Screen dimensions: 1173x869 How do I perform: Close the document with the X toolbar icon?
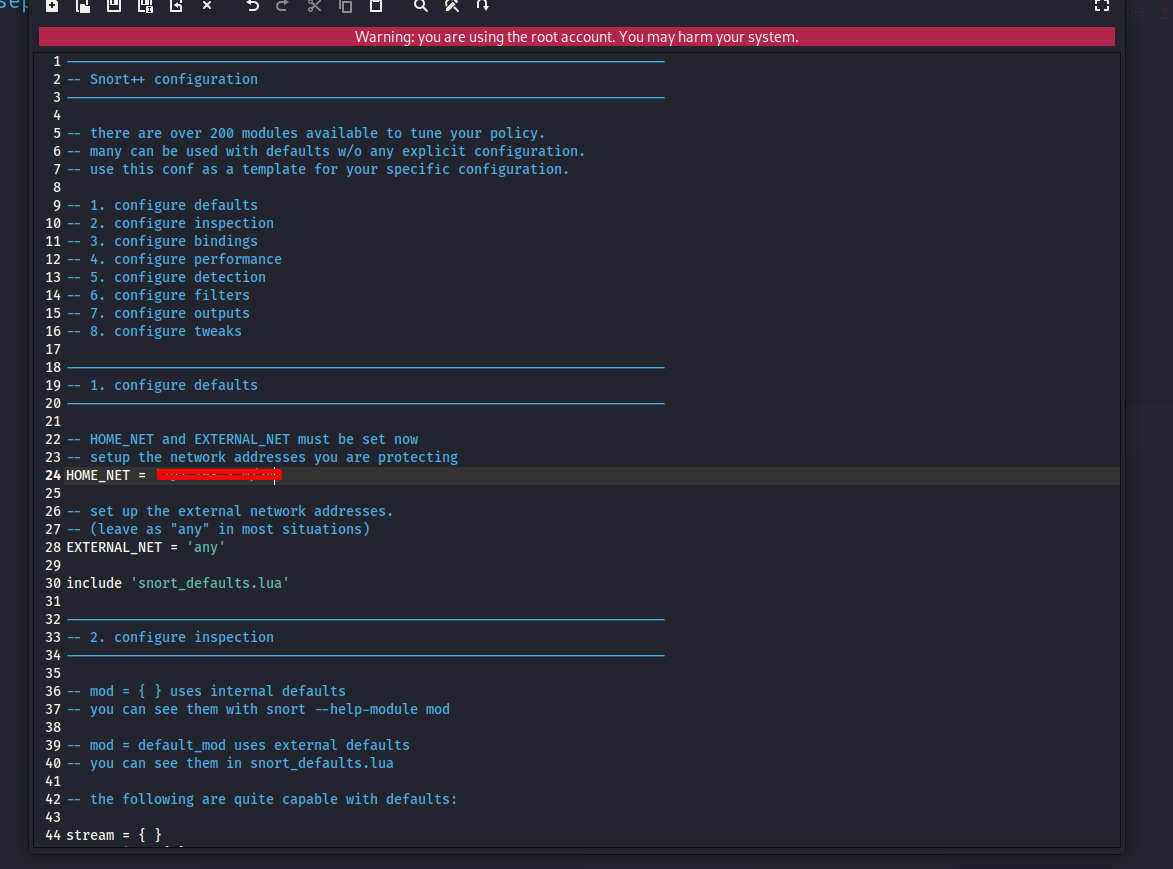pyautogui.click(x=207, y=6)
